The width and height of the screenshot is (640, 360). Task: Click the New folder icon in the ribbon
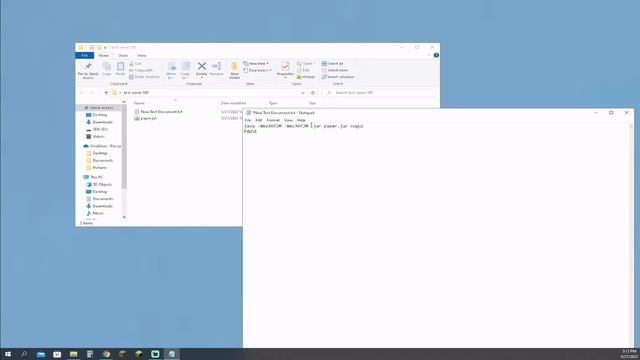tap(234, 70)
